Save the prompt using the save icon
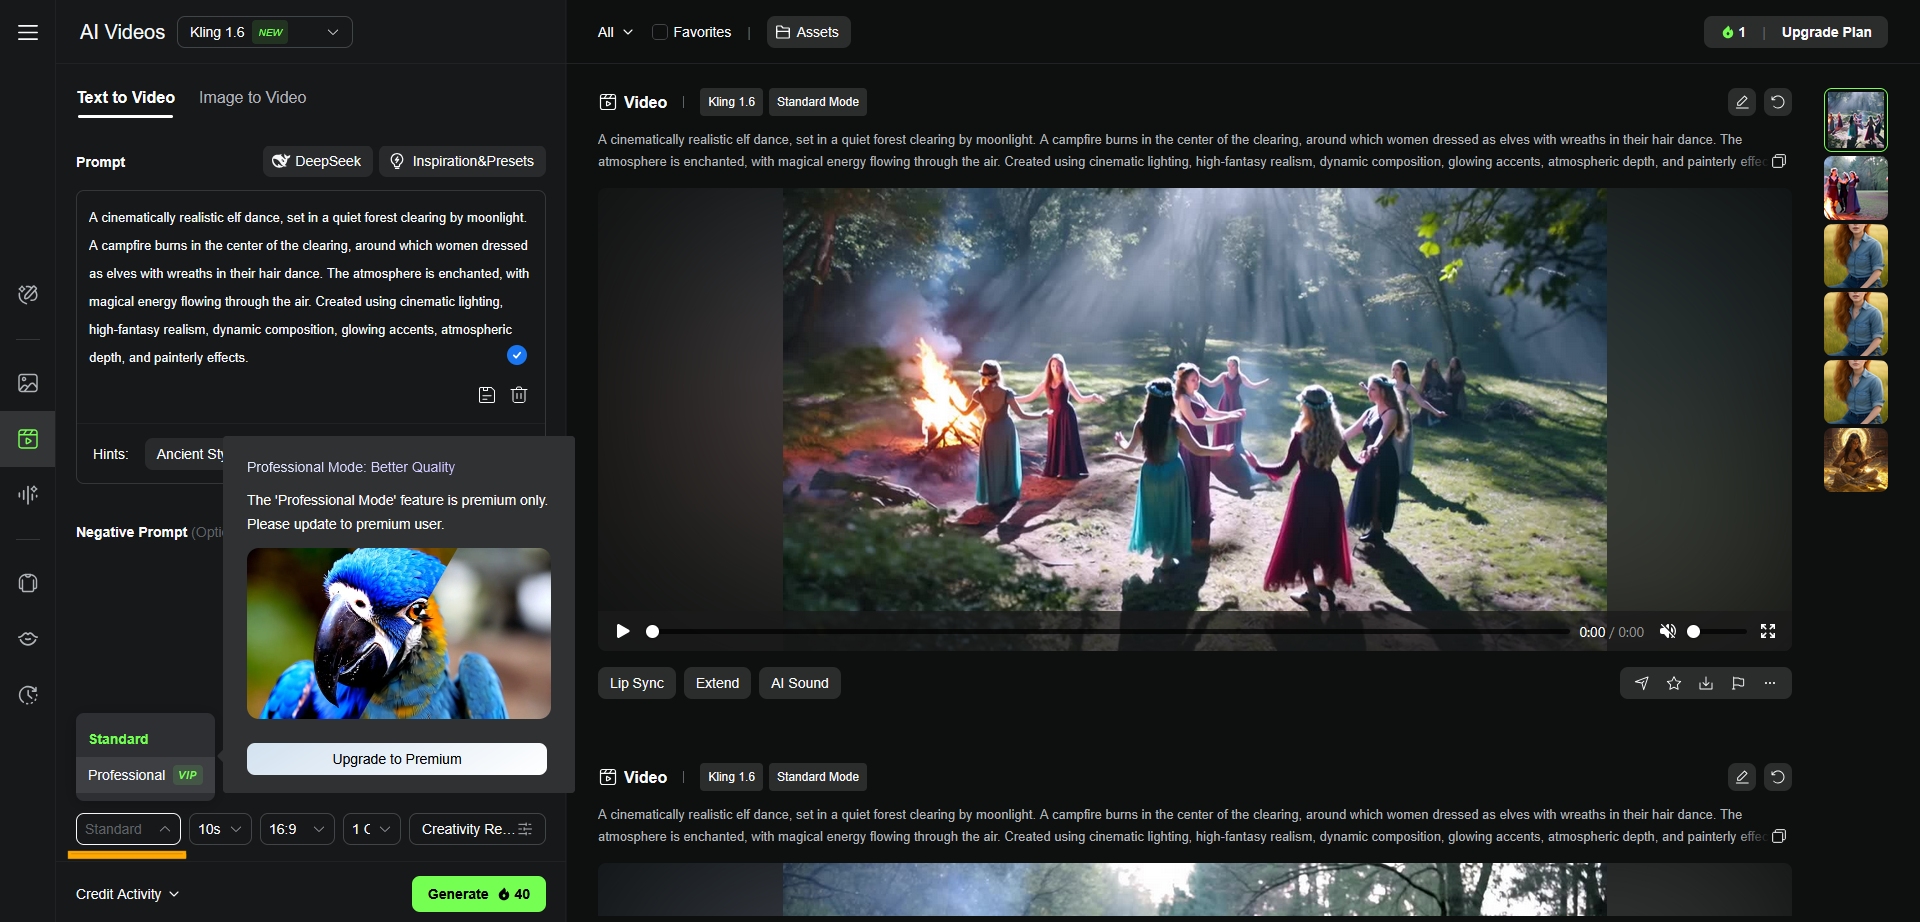This screenshot has width=1920, height=922. tap(487, 395)
